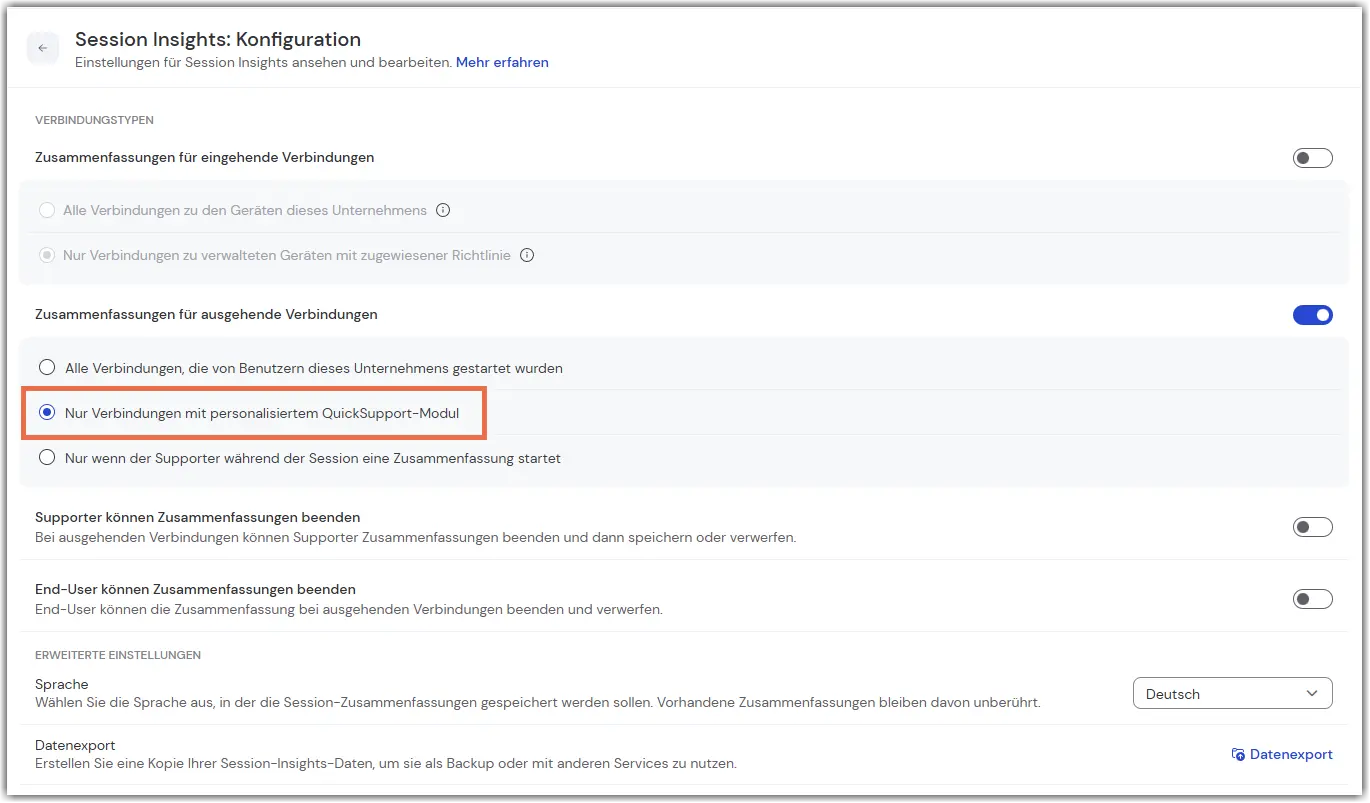Image resolution: width=1370 pixels, height=803 pixels.
Task: Select 'Nur Verbindungen zu verwalteten Geräten' radio
Action: click(46, 256)
